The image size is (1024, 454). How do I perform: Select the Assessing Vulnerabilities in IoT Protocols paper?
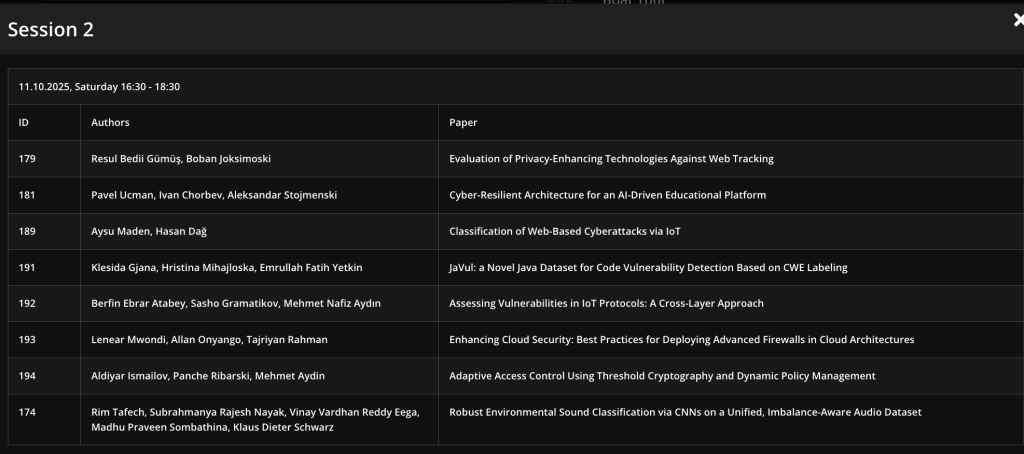tap(606, 303)
